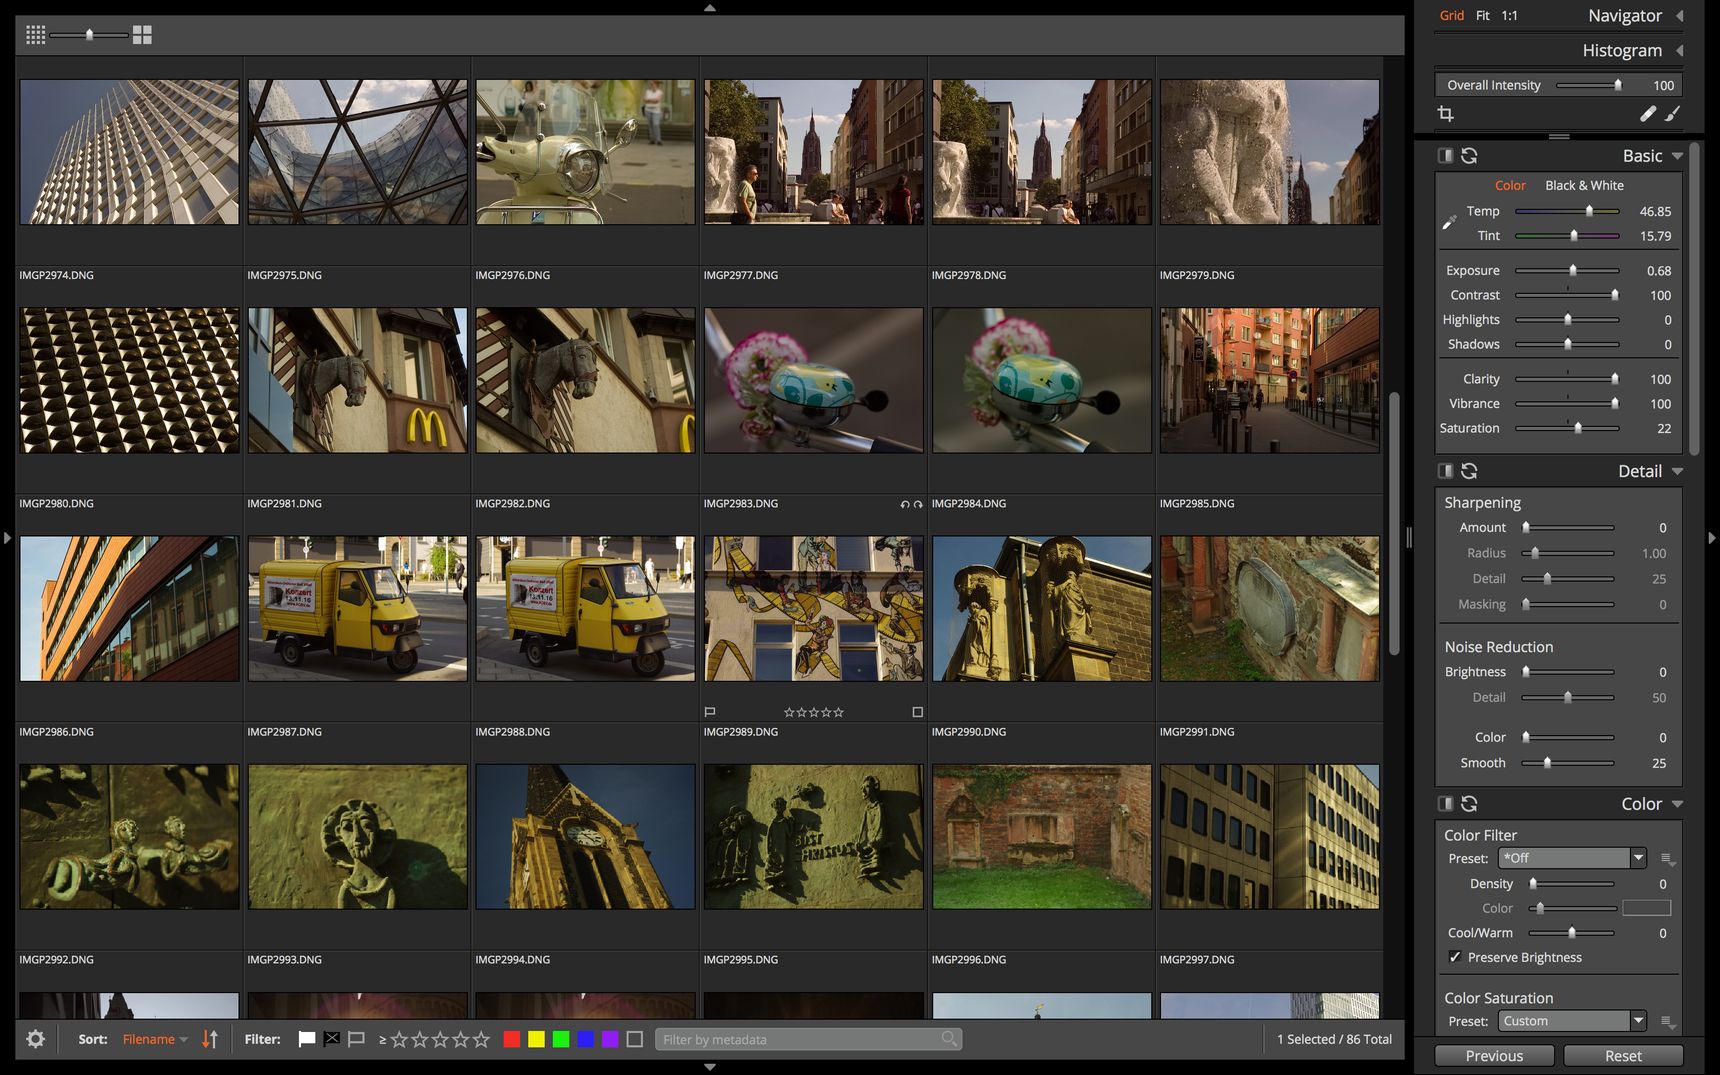The width and height of the screenshot is (1720, 1075).
Task: Rotate IMGP2983.DNG clockwise
Action: (x=918, y=504)
